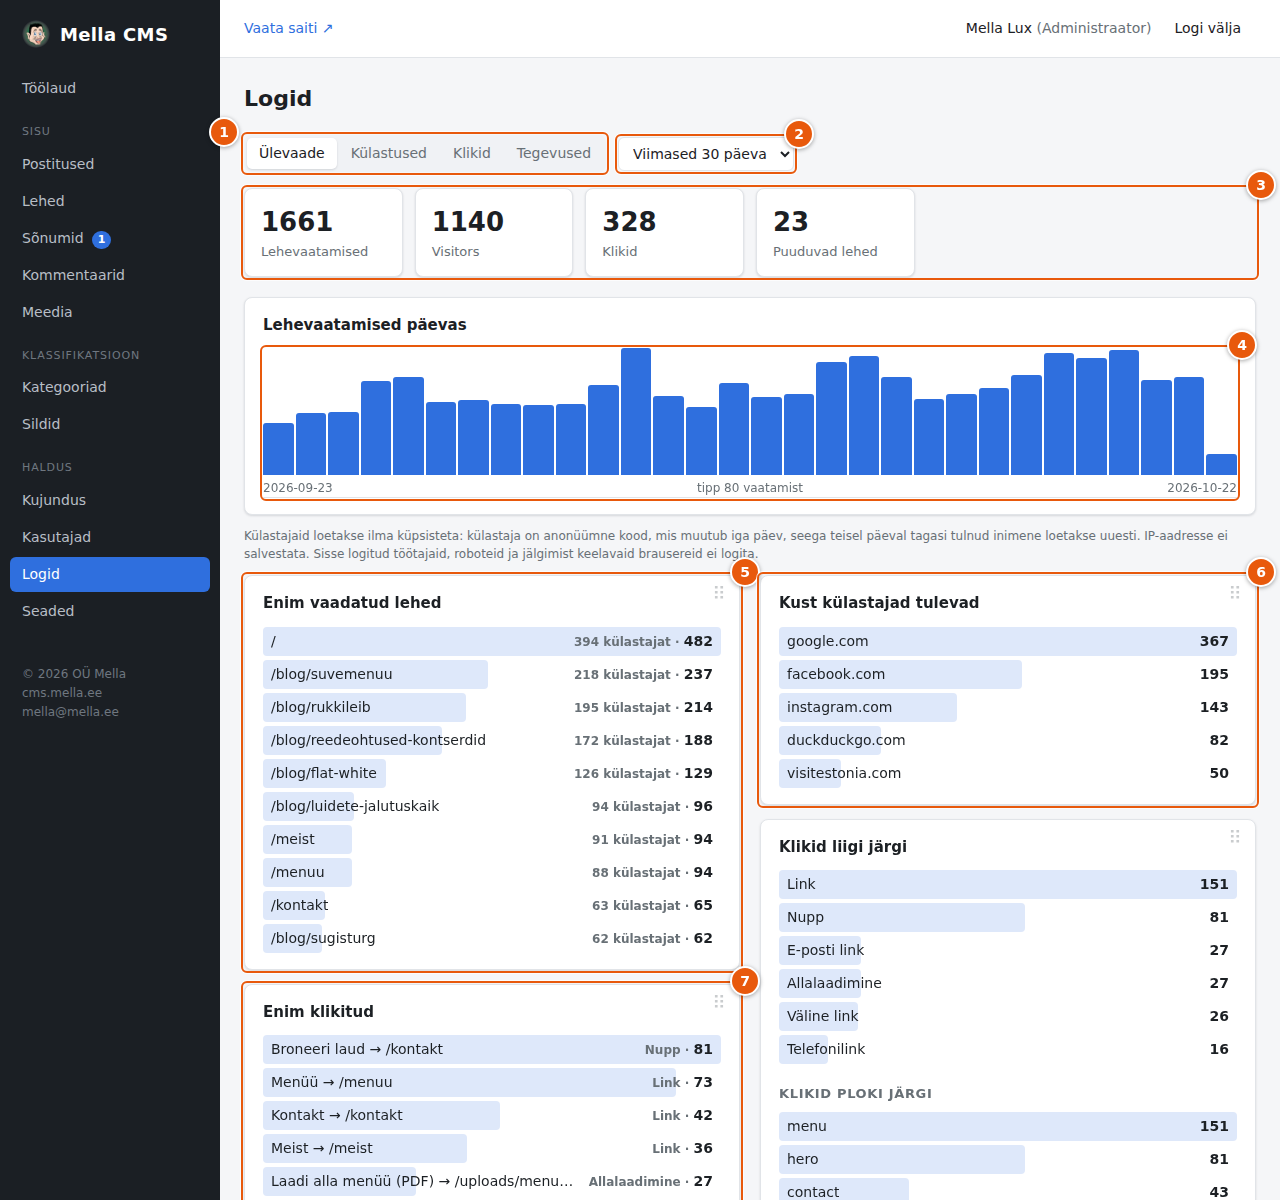Click the google.com referrer row
Image resolution: width=1280 pixels, height=1200 pixels.
pos(1008,641)
